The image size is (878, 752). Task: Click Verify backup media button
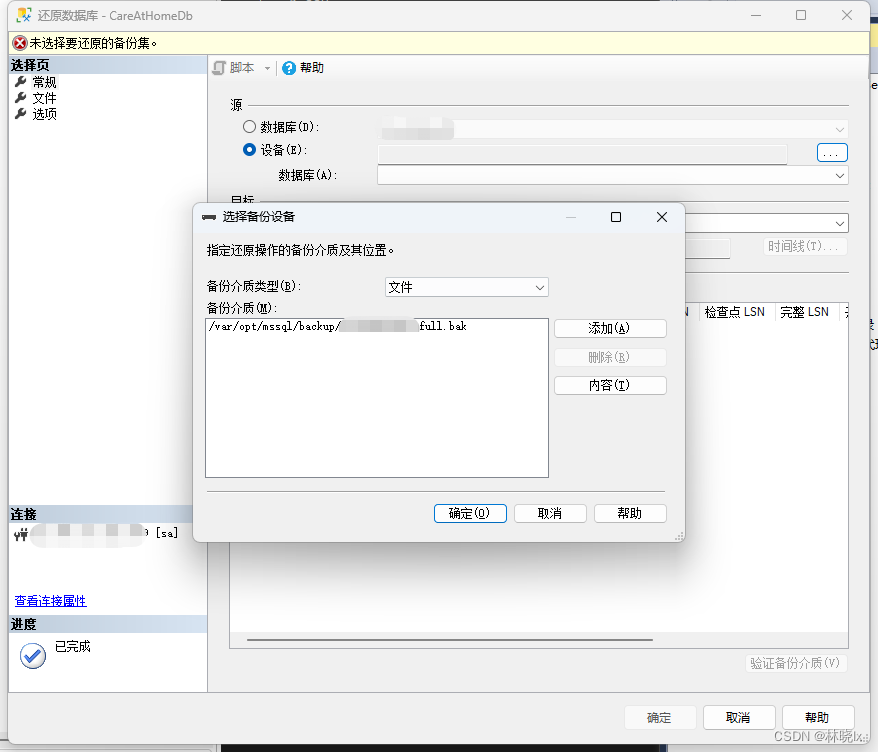pos(796,664)
